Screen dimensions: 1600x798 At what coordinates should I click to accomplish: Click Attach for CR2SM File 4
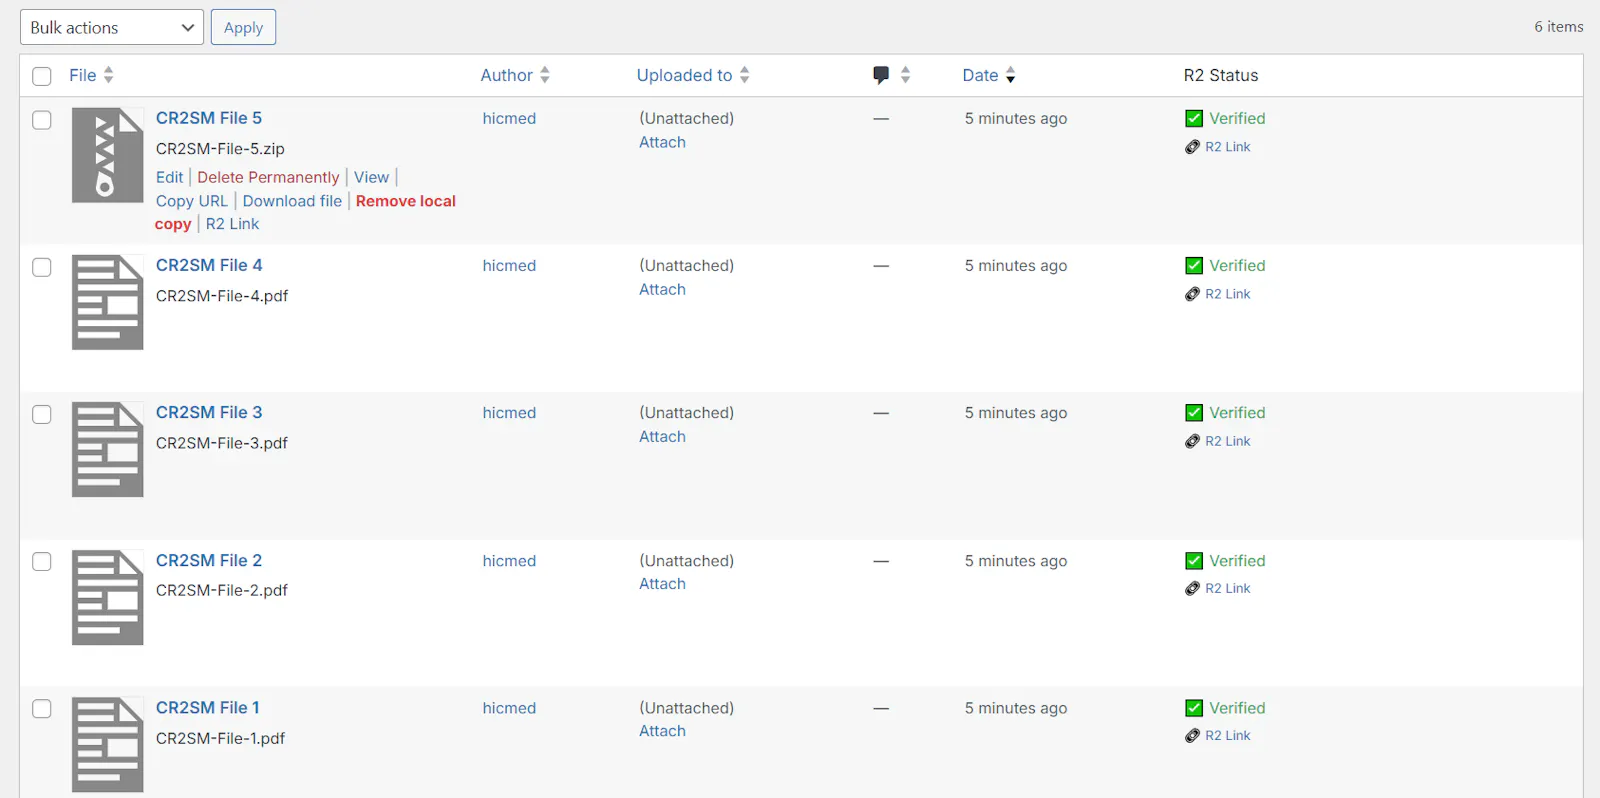663,289
